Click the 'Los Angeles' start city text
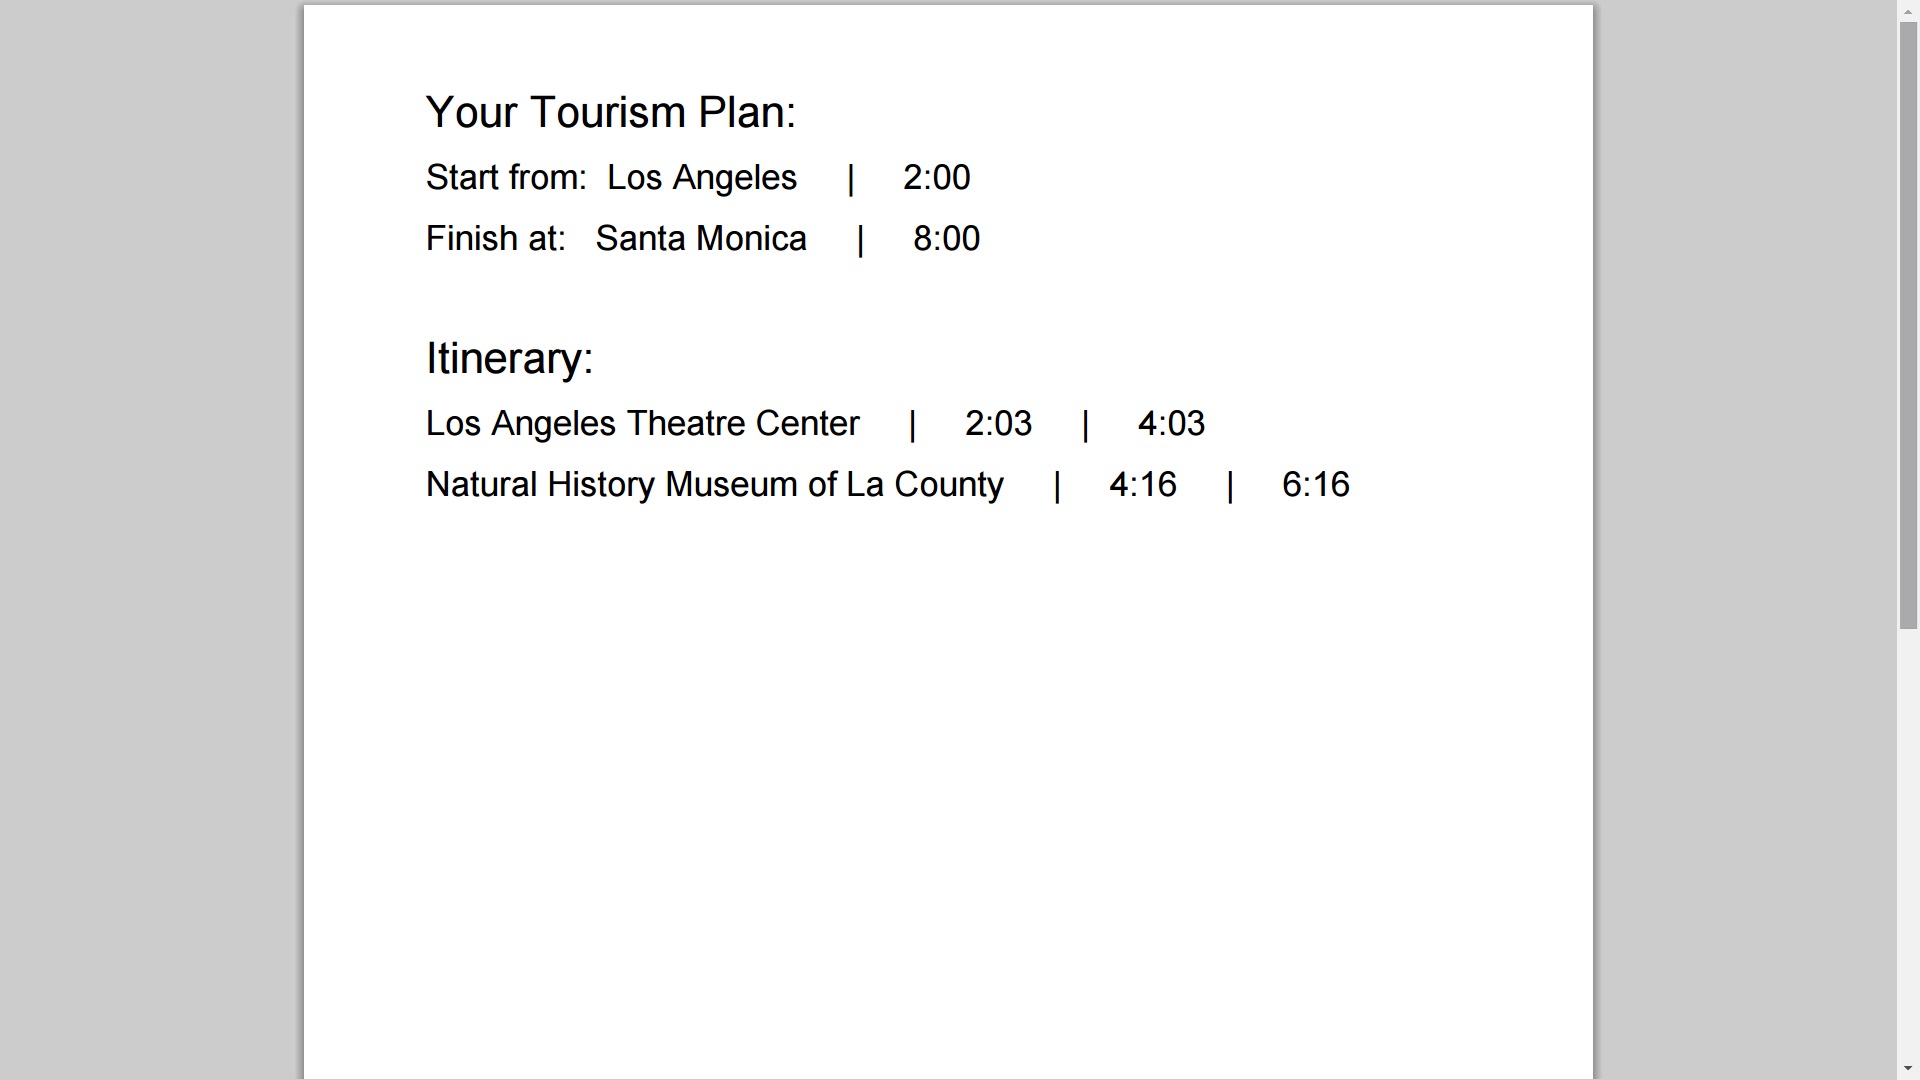Image resolution: width=1920 pixels, height=1080 pixels. (x=701, y=178)
